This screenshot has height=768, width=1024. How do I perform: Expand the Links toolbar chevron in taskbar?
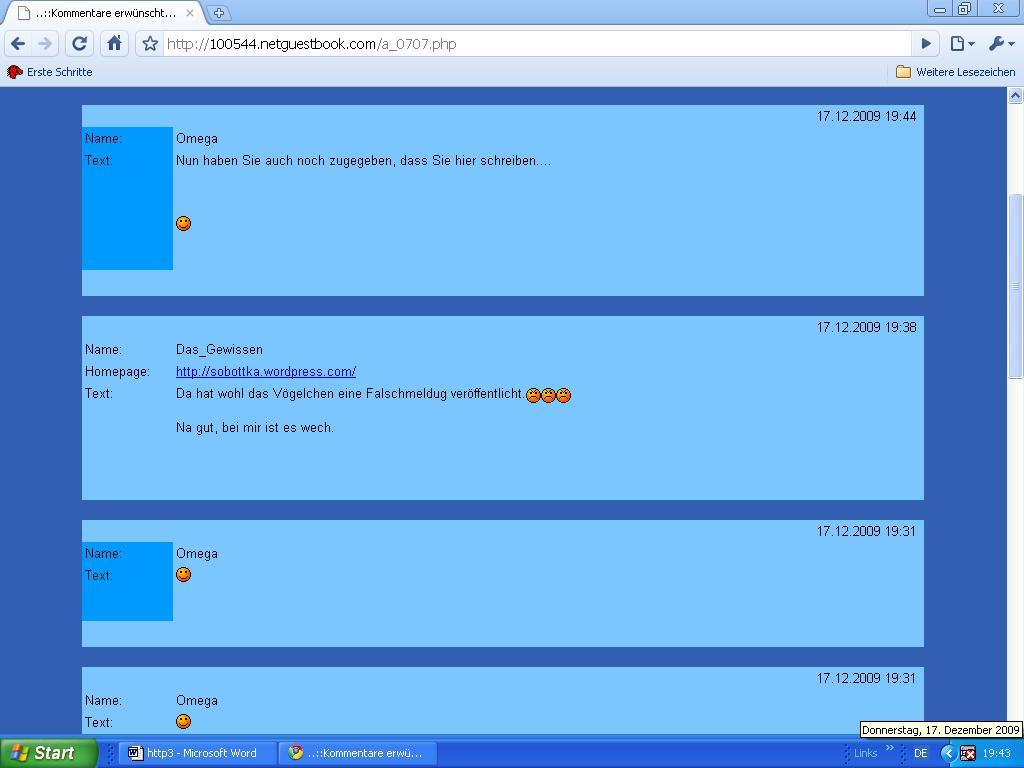(x=889, y=748)
